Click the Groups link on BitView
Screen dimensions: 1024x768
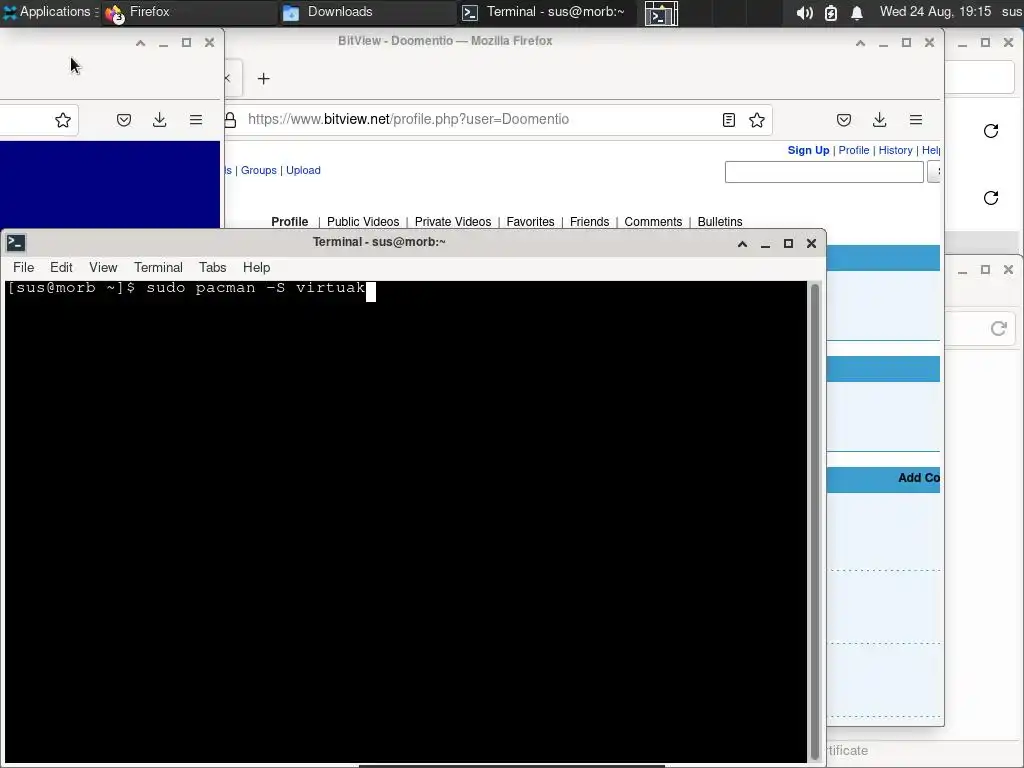pos(259,170)
